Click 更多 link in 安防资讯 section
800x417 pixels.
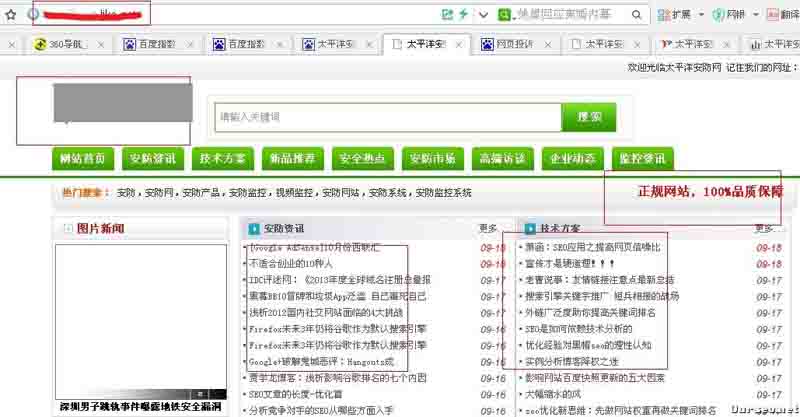487,228
